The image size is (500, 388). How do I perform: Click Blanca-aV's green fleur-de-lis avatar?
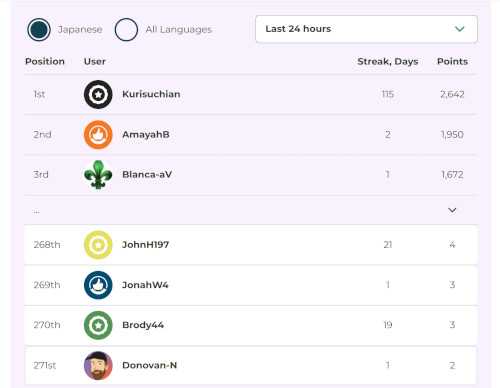pyautogui.click(x=98, y=175)
